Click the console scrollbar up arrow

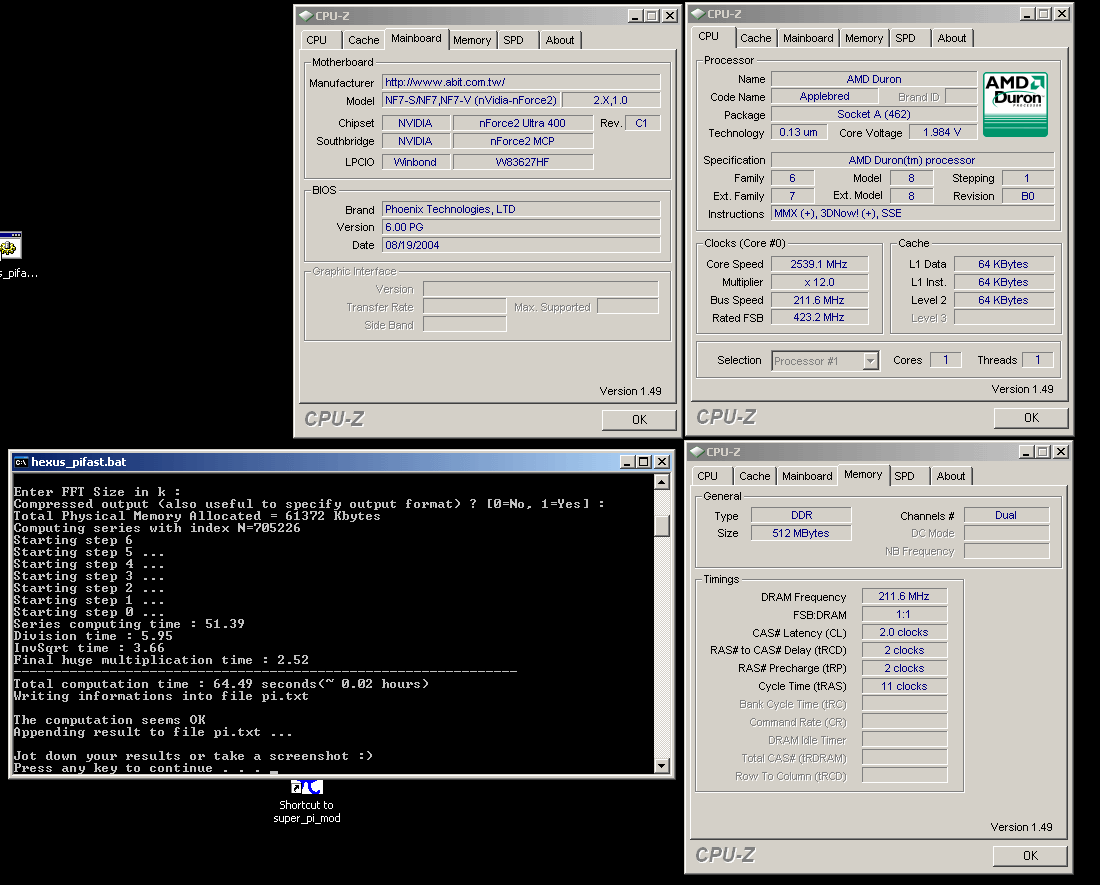click(x=662, y=482)
